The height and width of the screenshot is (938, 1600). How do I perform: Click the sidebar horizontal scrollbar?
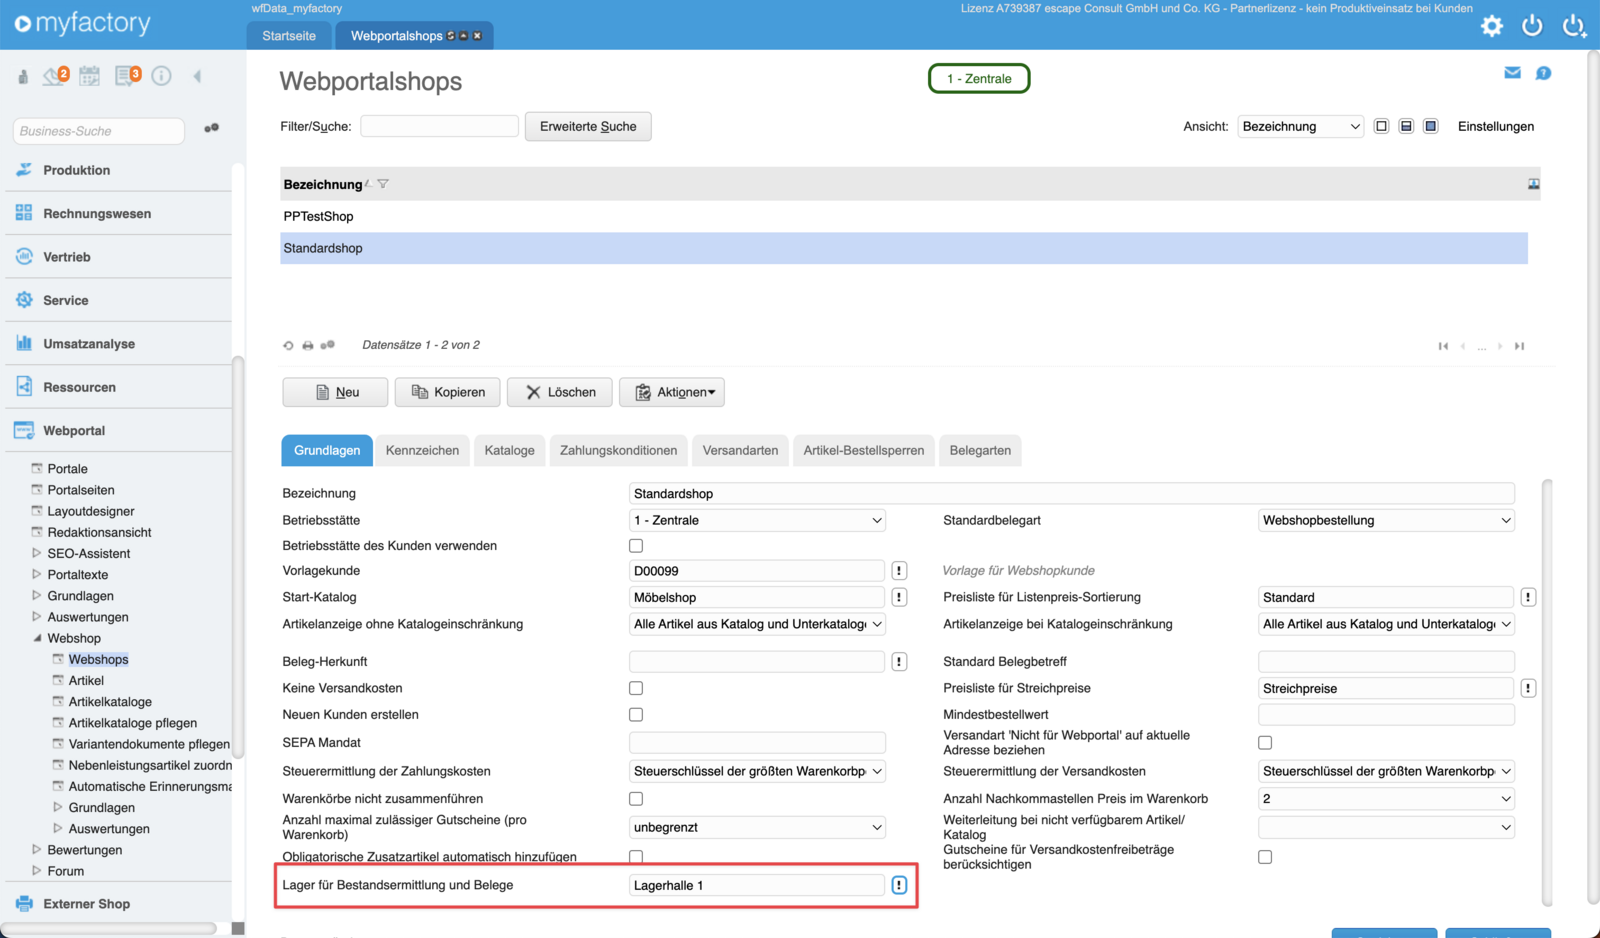click(x=109, y=928)
